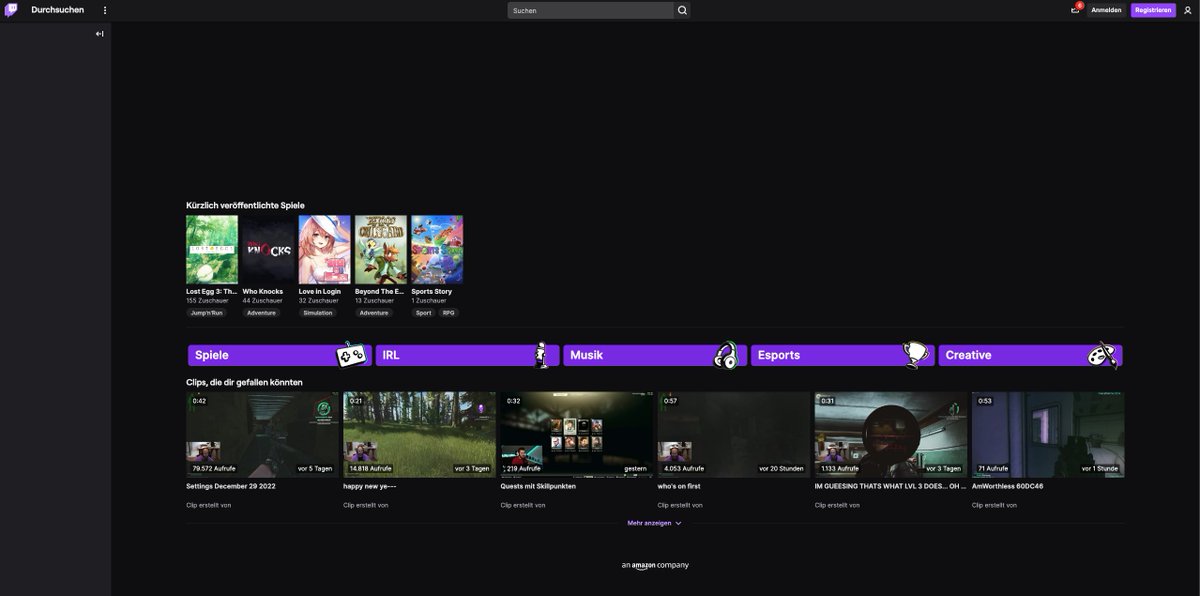Select Adventure tag under Beyond The E...
Viewport: 1200px width, 596px height.
(x=374, y=313)
